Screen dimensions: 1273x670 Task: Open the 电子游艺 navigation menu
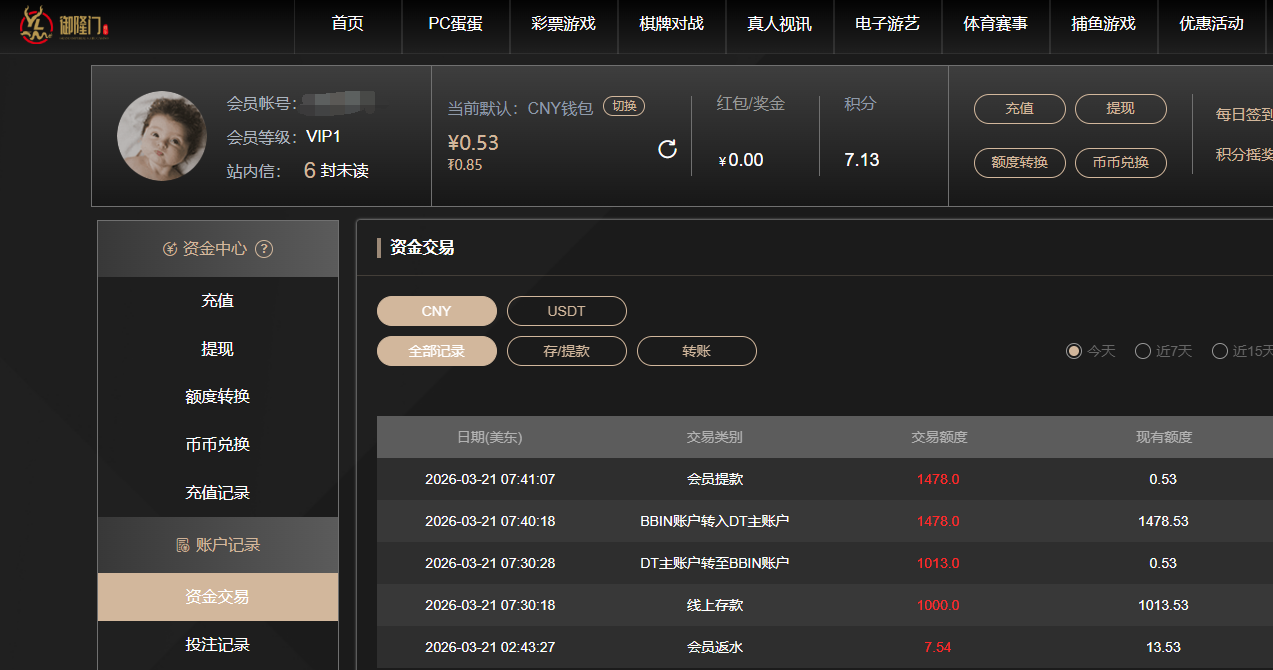[887, 24]
